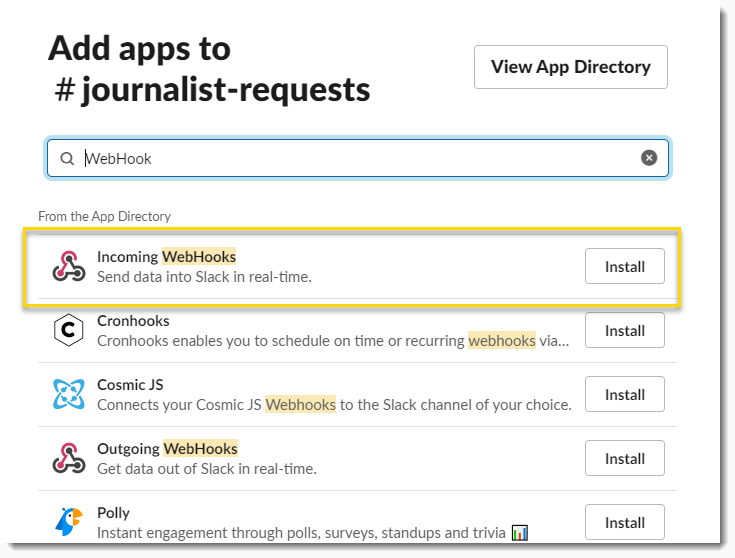Focus the WebHook search field
This screenshot has width=735, height=558.
tap(358, 158)
